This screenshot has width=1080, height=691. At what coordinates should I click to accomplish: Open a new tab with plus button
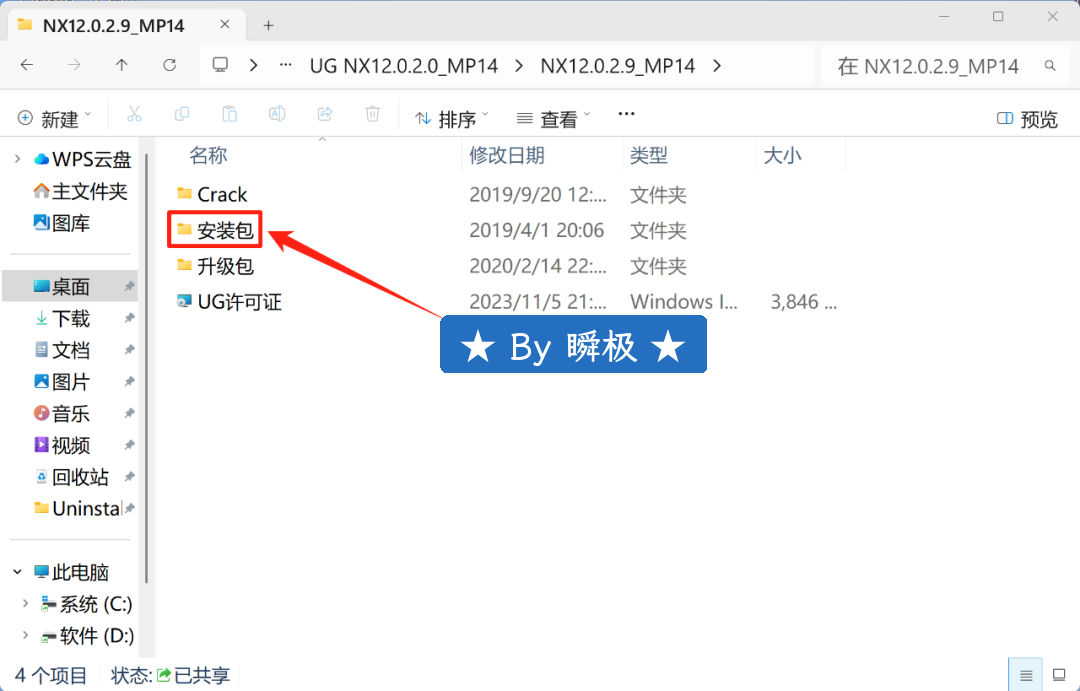pos(268,25)
